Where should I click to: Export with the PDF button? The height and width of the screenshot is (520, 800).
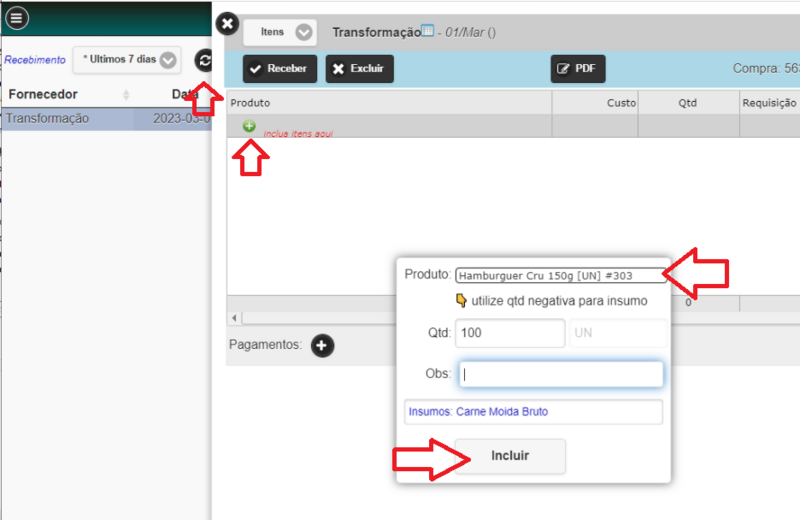pyautogui.click(x=578, y=69)
